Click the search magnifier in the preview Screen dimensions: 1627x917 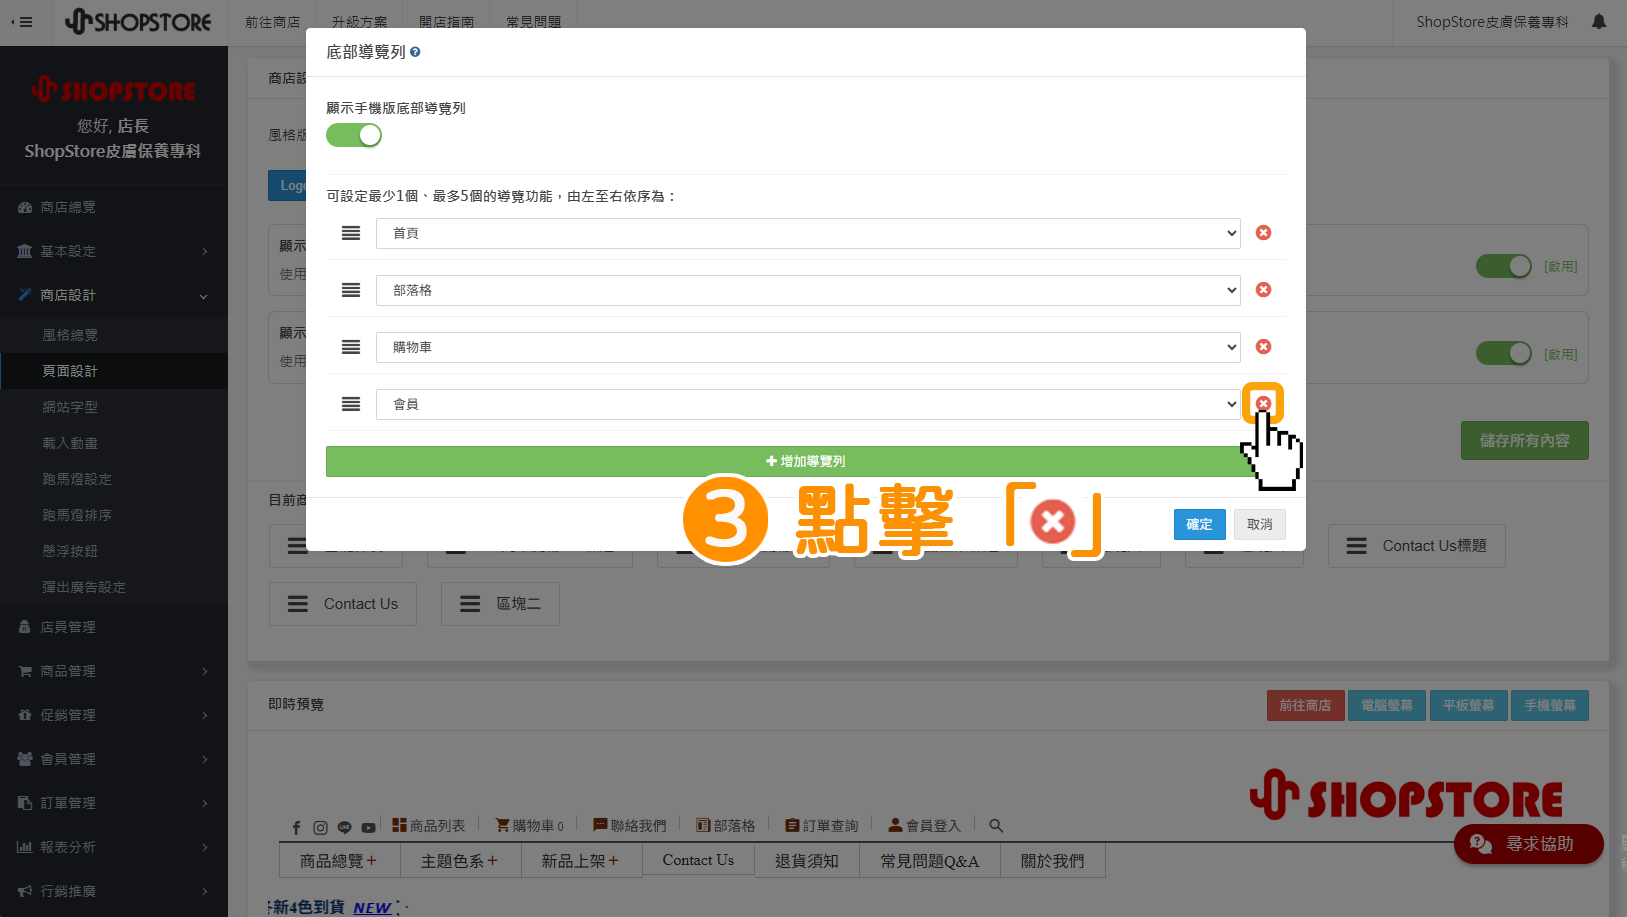[x=996, y=826]
